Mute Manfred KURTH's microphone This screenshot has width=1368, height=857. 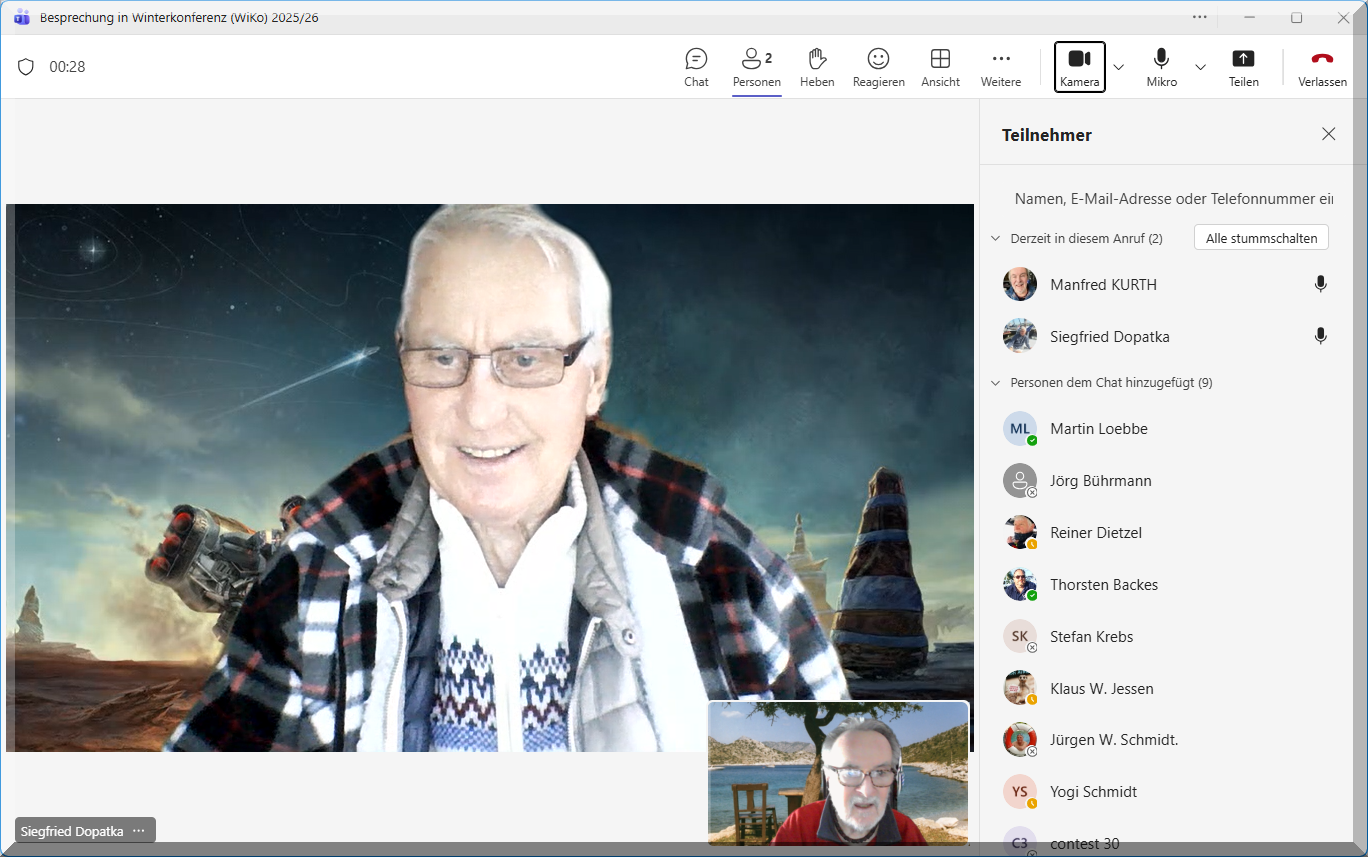1320,284
